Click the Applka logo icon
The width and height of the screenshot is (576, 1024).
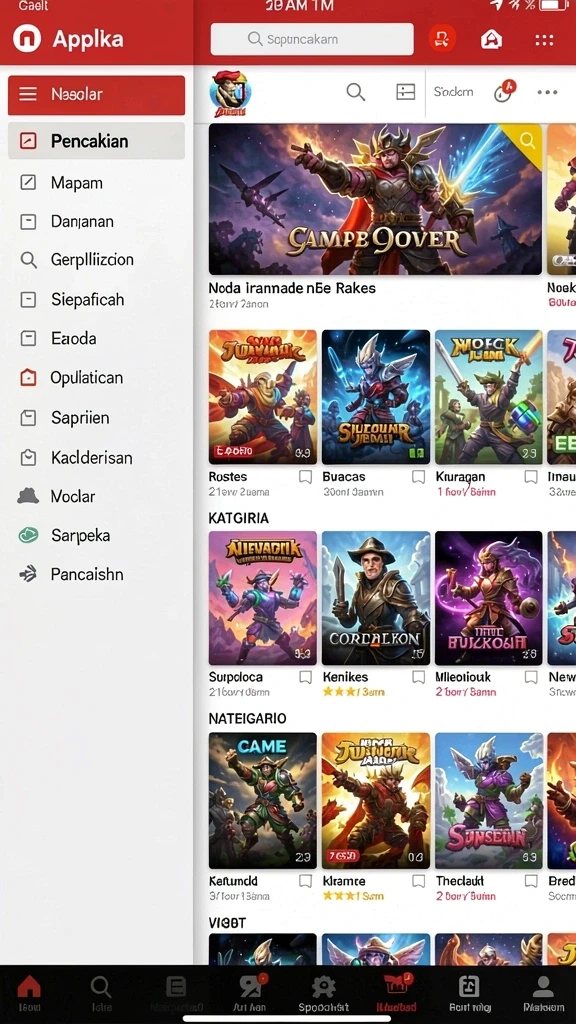pos(27,39)
